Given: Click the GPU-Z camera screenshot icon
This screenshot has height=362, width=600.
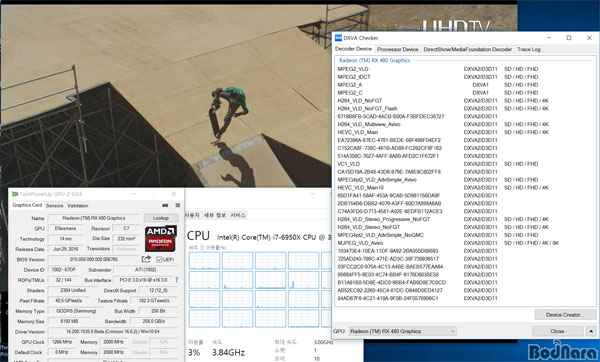Looking at the screenshot, I should click(x=165, y=205).
